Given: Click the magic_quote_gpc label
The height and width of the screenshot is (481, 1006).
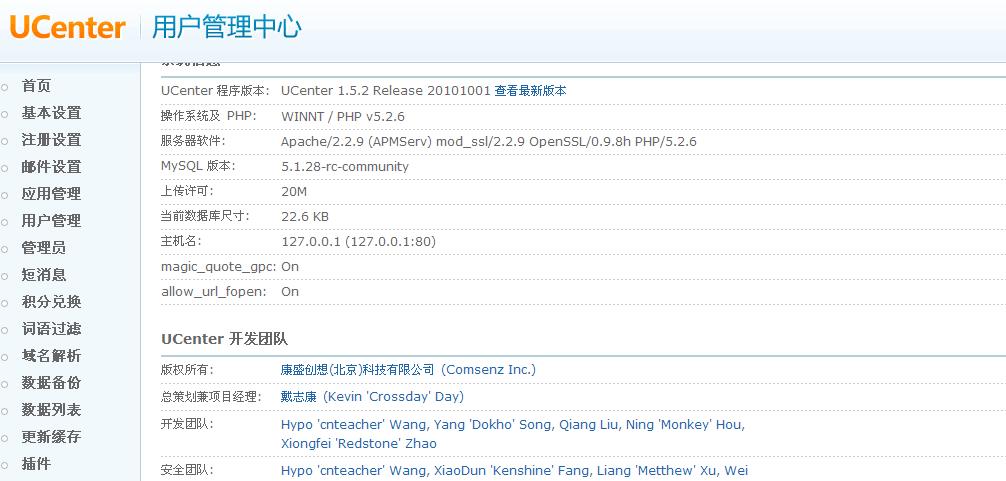Looking at the screenshot, I should (219, 267).
